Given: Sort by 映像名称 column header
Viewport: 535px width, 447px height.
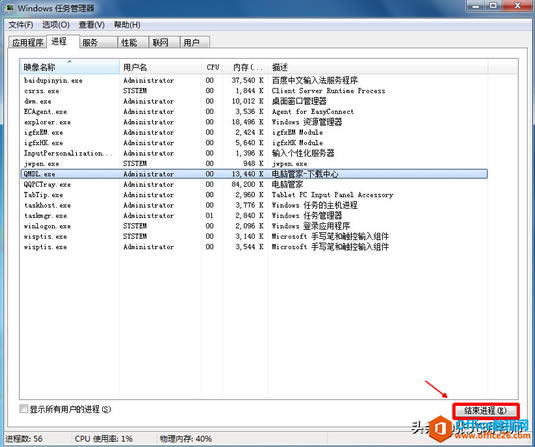Looking at the screenshot, I should coord(70,67).
